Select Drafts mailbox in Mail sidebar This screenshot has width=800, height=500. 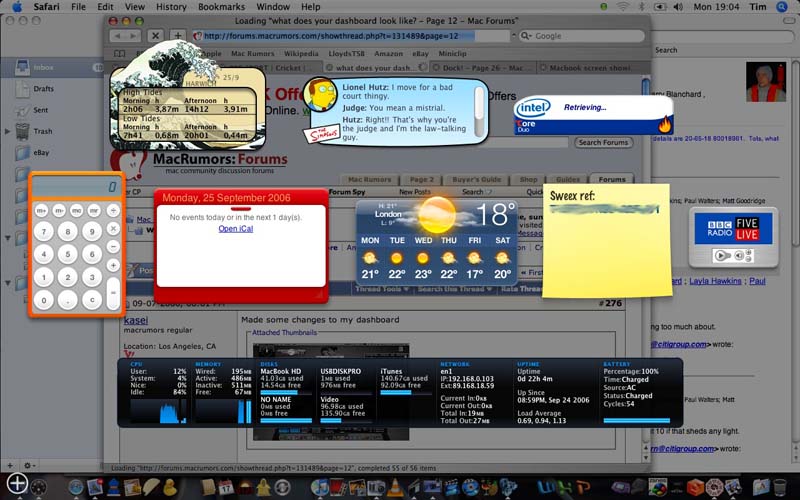[x=43, y=88]
